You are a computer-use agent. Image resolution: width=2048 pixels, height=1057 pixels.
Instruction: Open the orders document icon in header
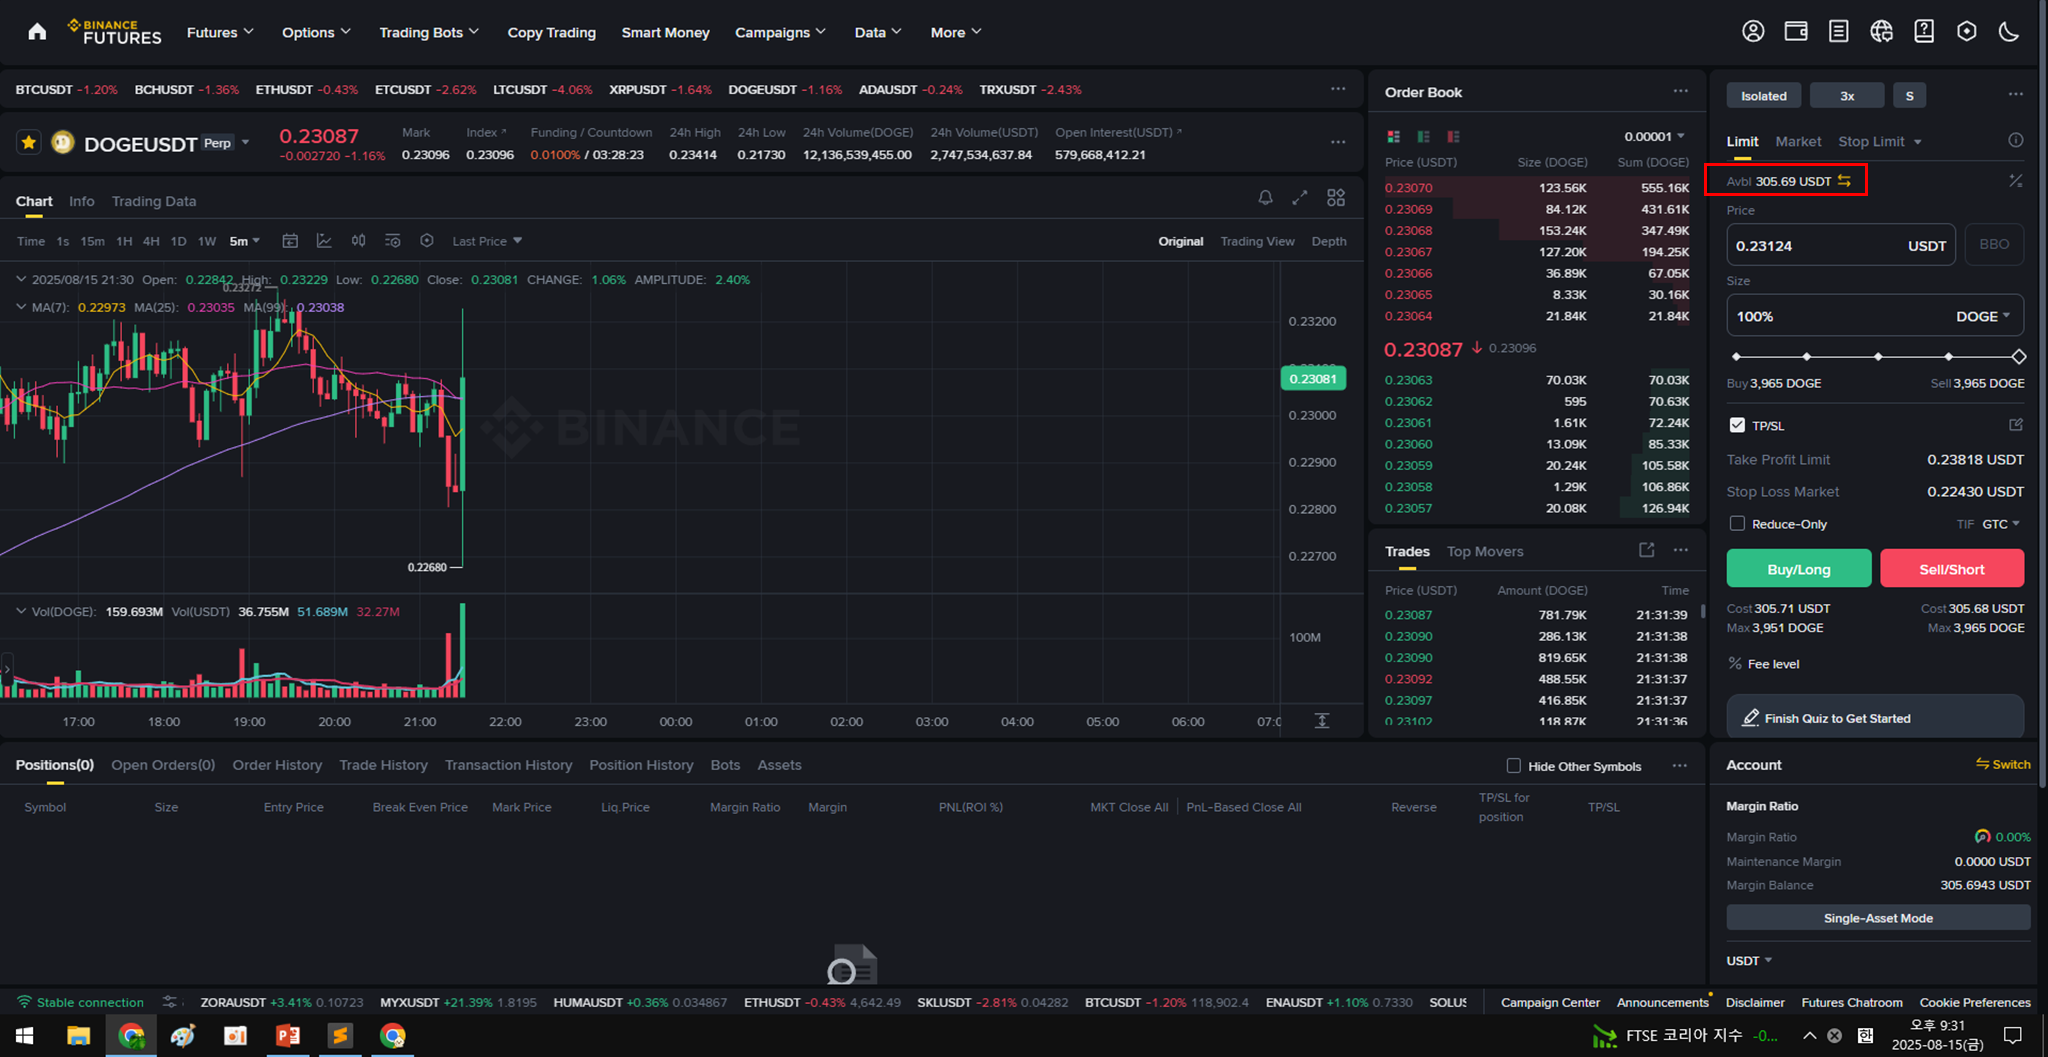coord(1838,32)
